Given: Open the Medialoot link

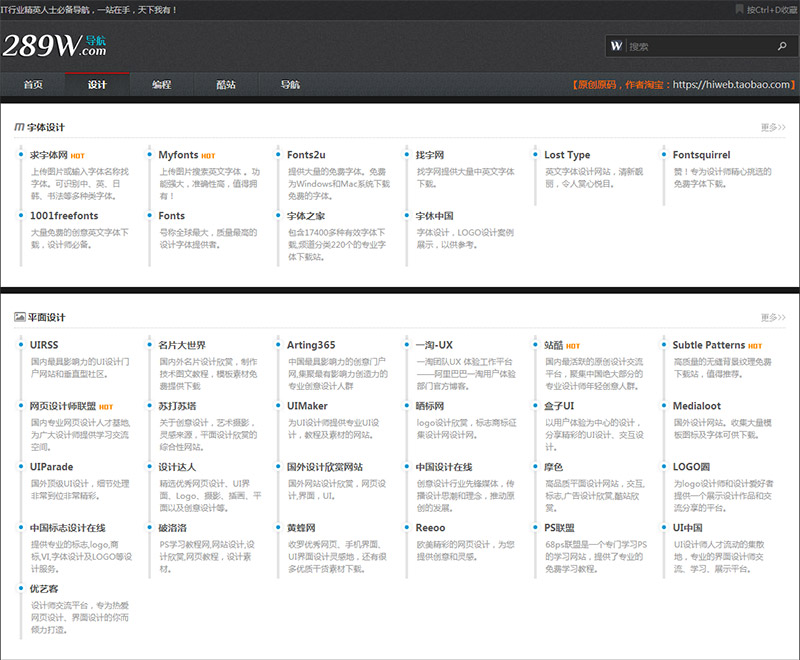Looking at the screenshot, I should point(696,406).
